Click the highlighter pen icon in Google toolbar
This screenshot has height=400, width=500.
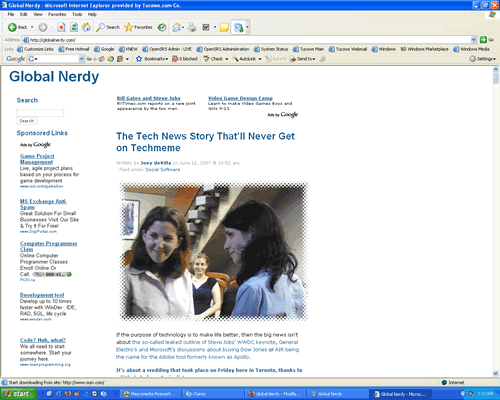point(322,59)
